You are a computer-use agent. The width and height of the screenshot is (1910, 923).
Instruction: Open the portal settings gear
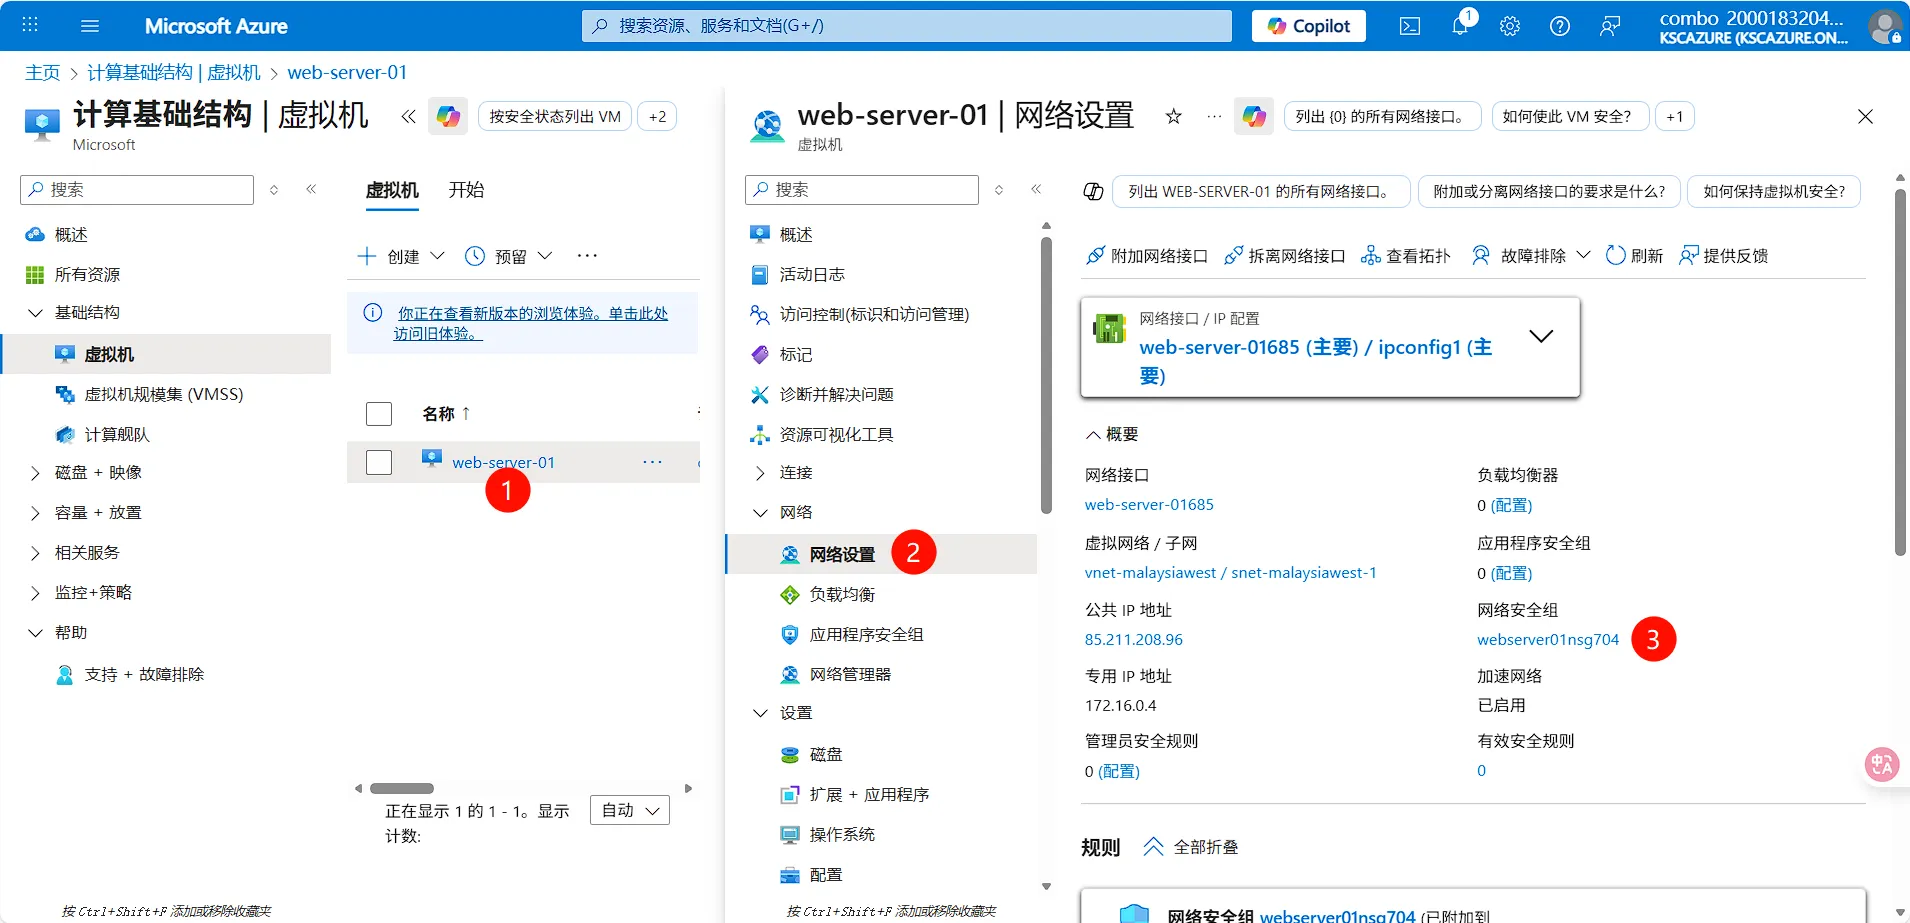click(1509, 26)
